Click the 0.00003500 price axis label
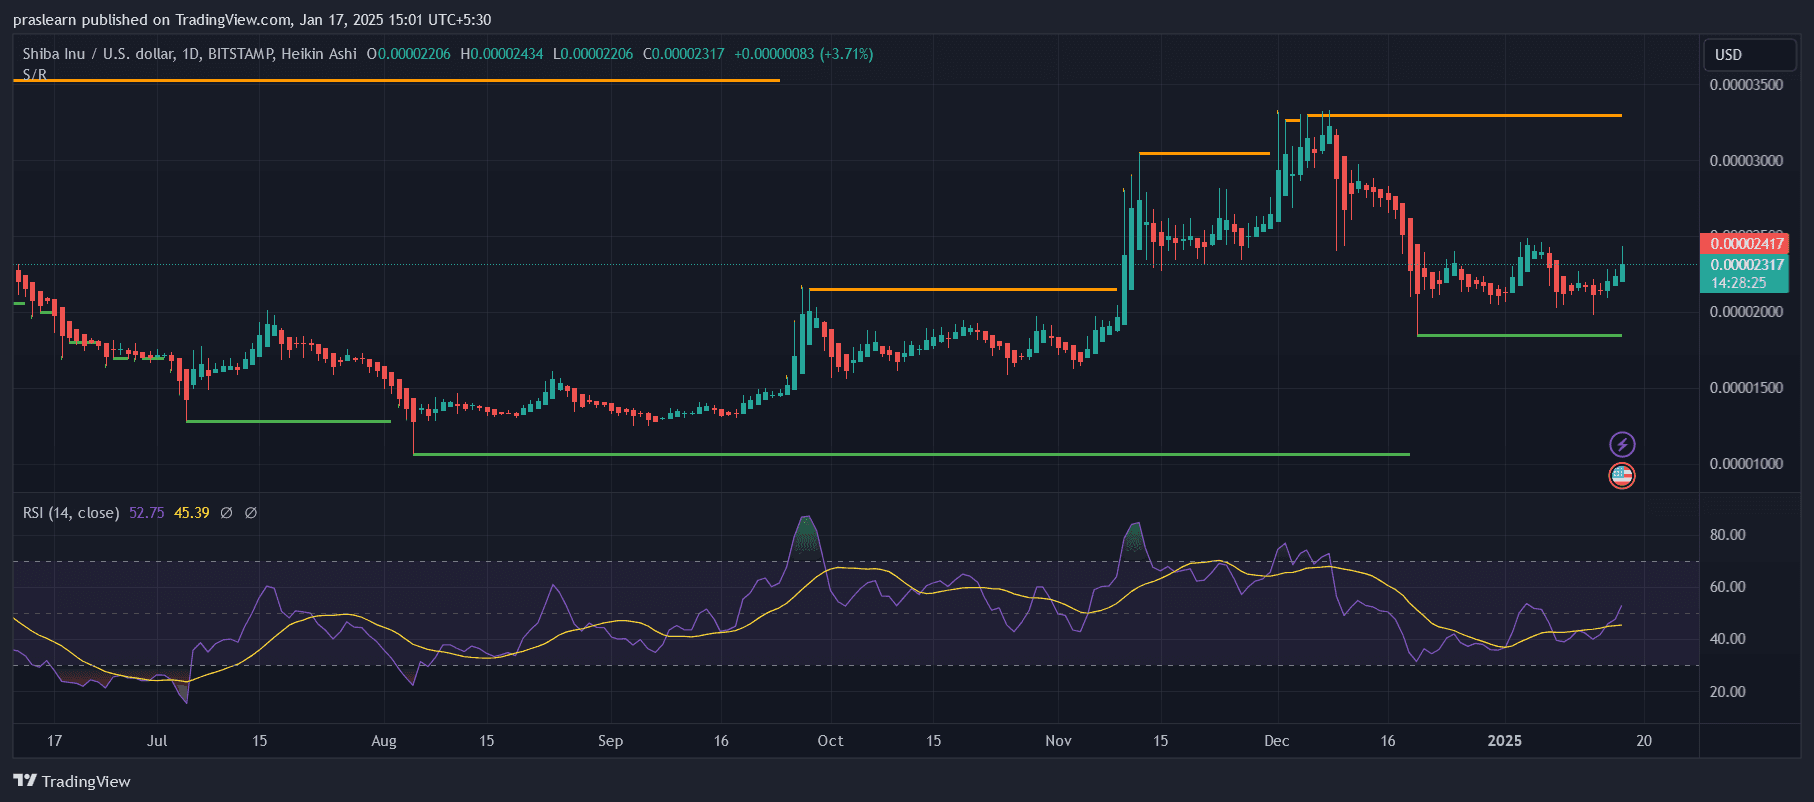This screenshot has height=802, width=1814. click(x=1746, y=85)
